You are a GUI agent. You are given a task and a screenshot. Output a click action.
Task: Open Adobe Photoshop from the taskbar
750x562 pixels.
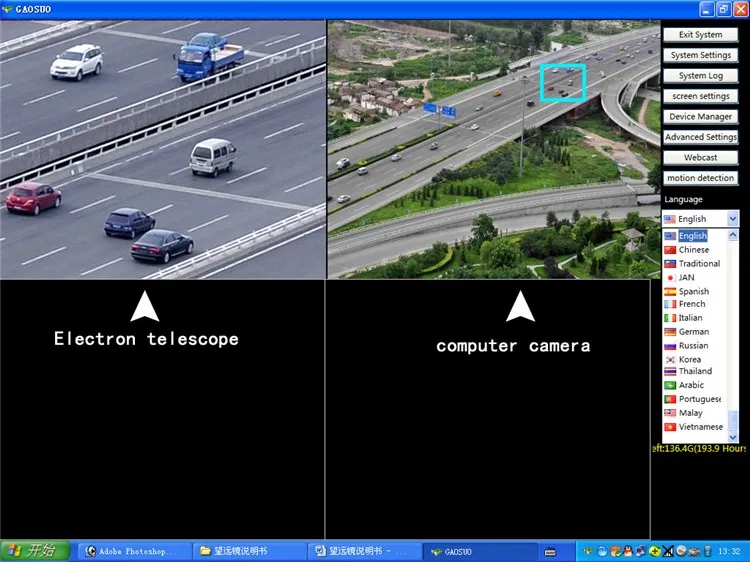point(131,551)
